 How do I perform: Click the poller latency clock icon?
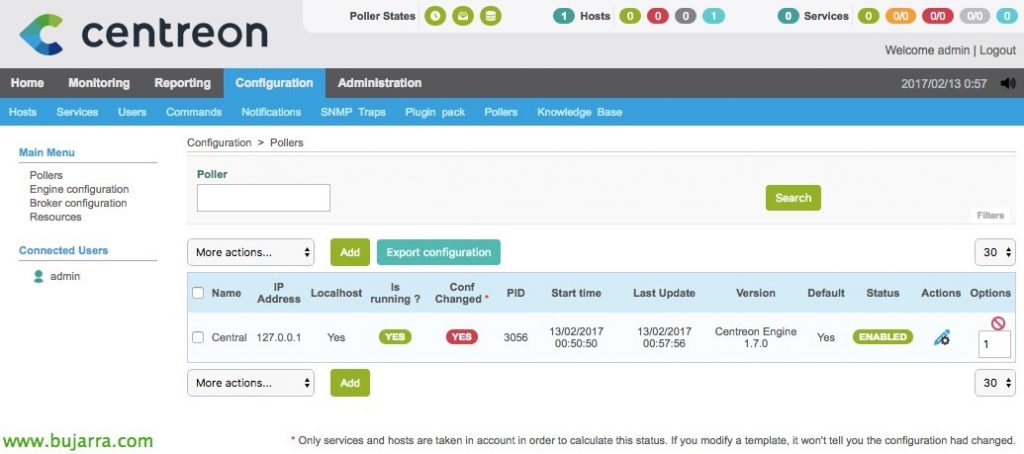pos(435,16)
